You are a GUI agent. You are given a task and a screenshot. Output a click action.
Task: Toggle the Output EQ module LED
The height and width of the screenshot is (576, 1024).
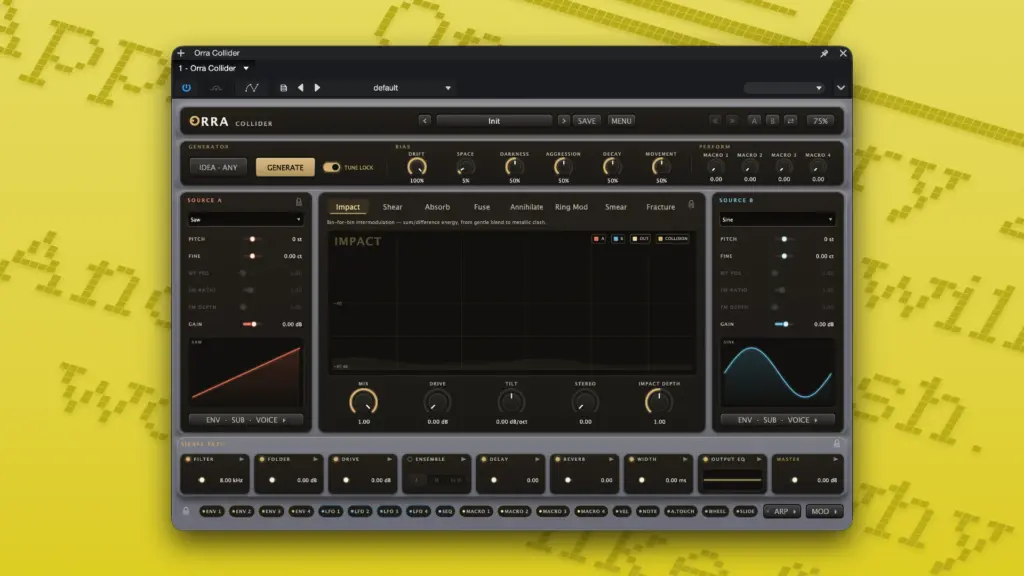705,459
